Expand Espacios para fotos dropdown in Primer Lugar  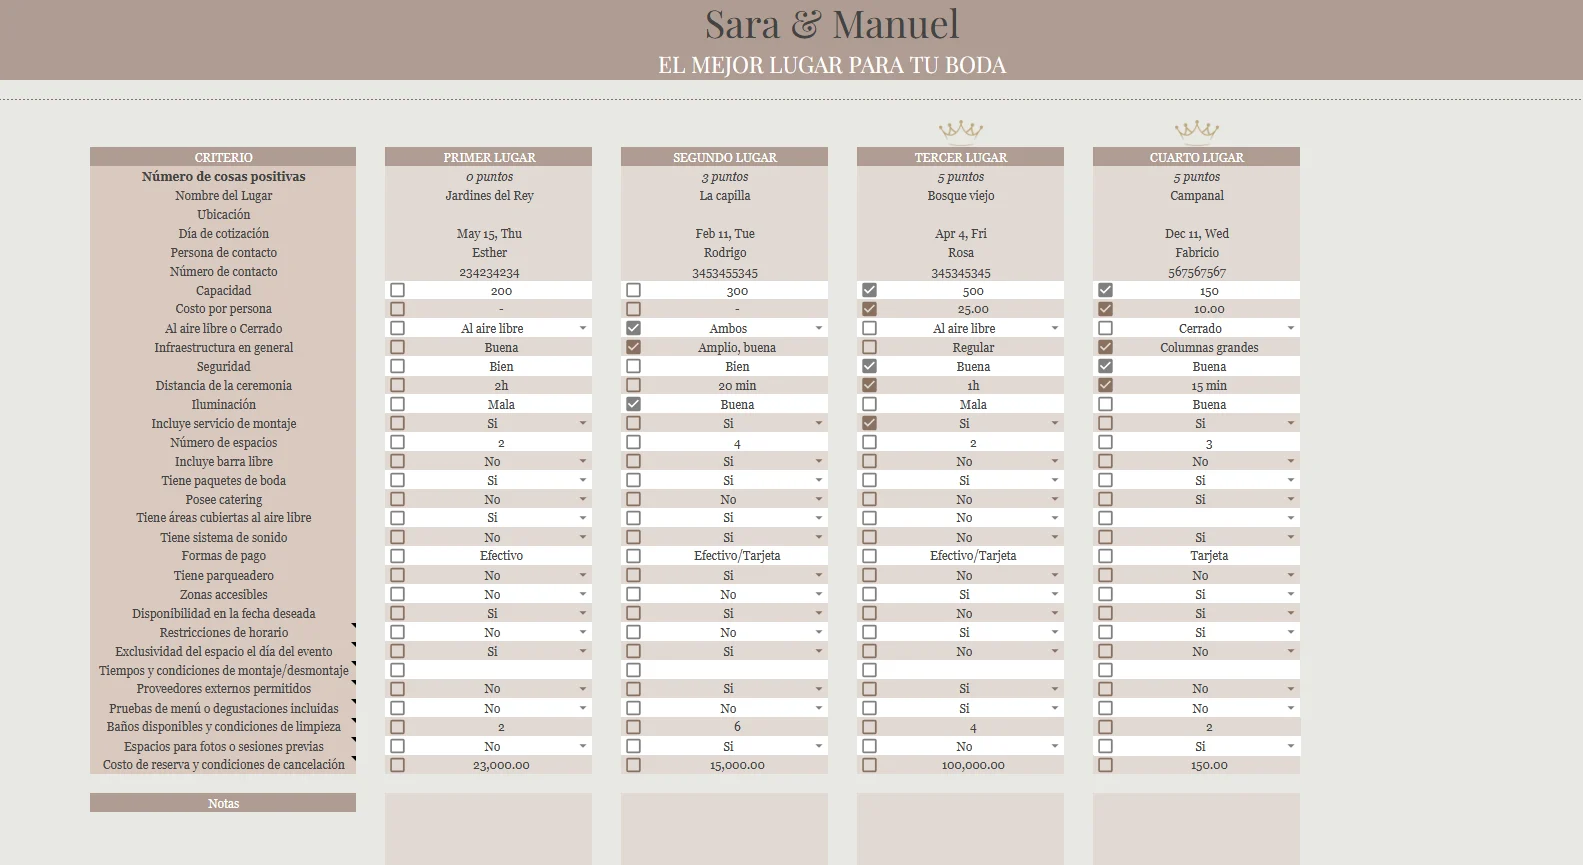point(583,746)
